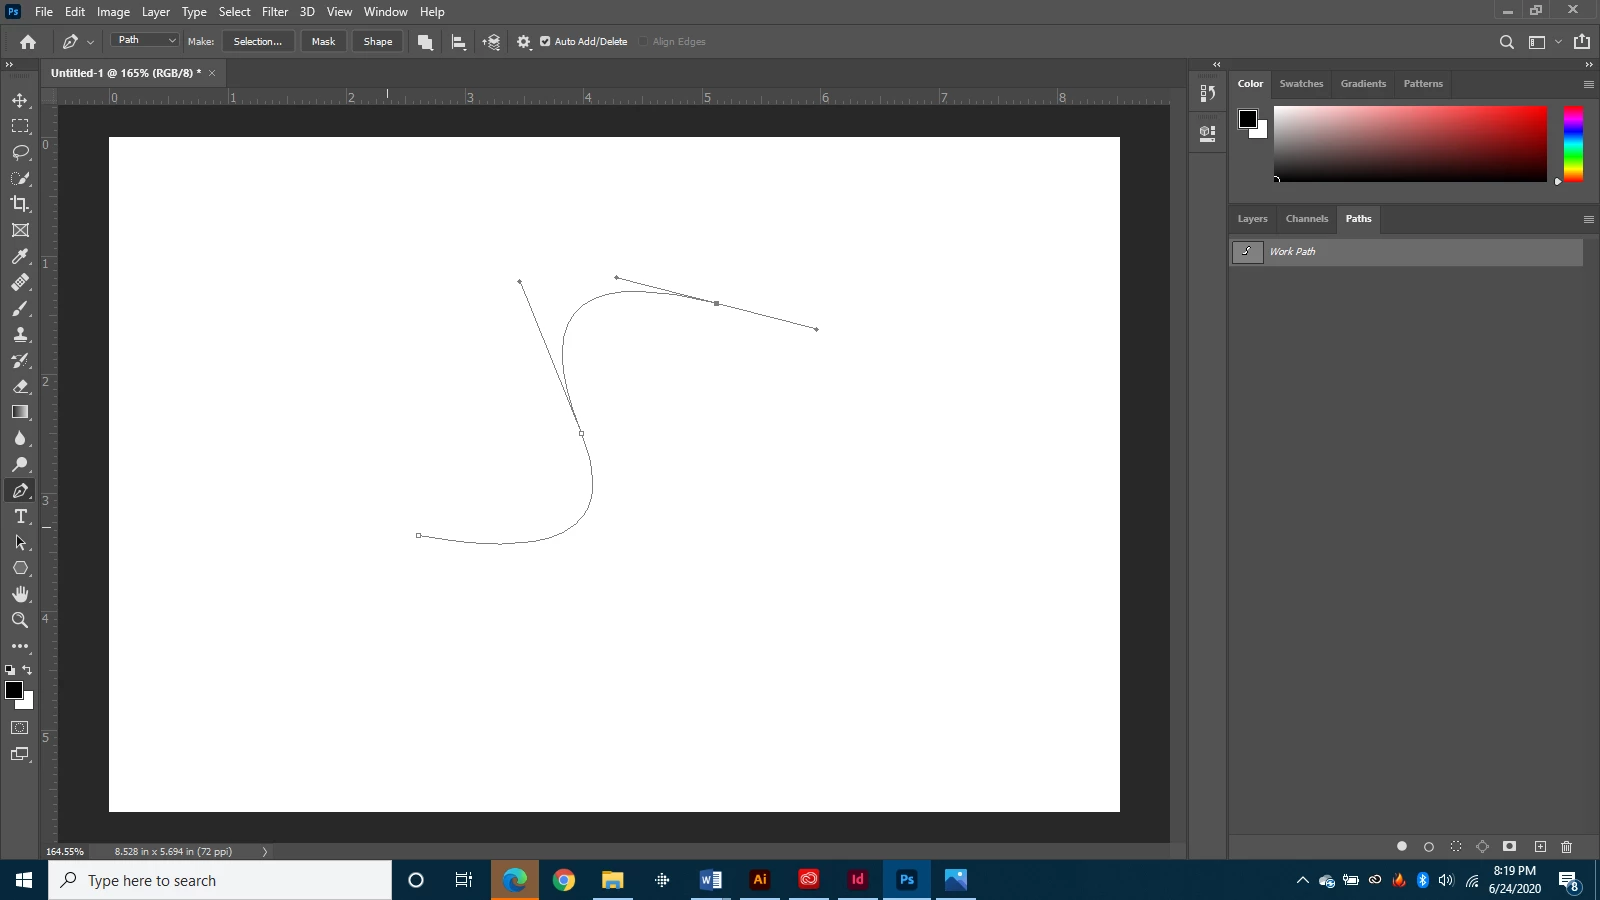The height and width of the screenshot is (900, 1600).
Task: Click the hue spectrum slider
Action: tap(1573, 144)
